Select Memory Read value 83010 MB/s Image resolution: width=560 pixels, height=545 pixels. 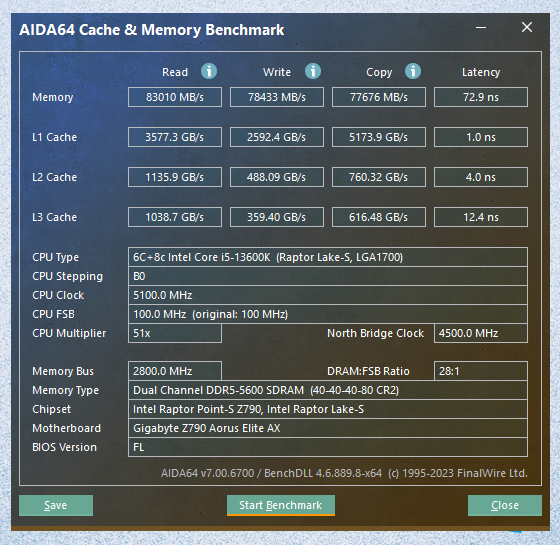[175, 97]
